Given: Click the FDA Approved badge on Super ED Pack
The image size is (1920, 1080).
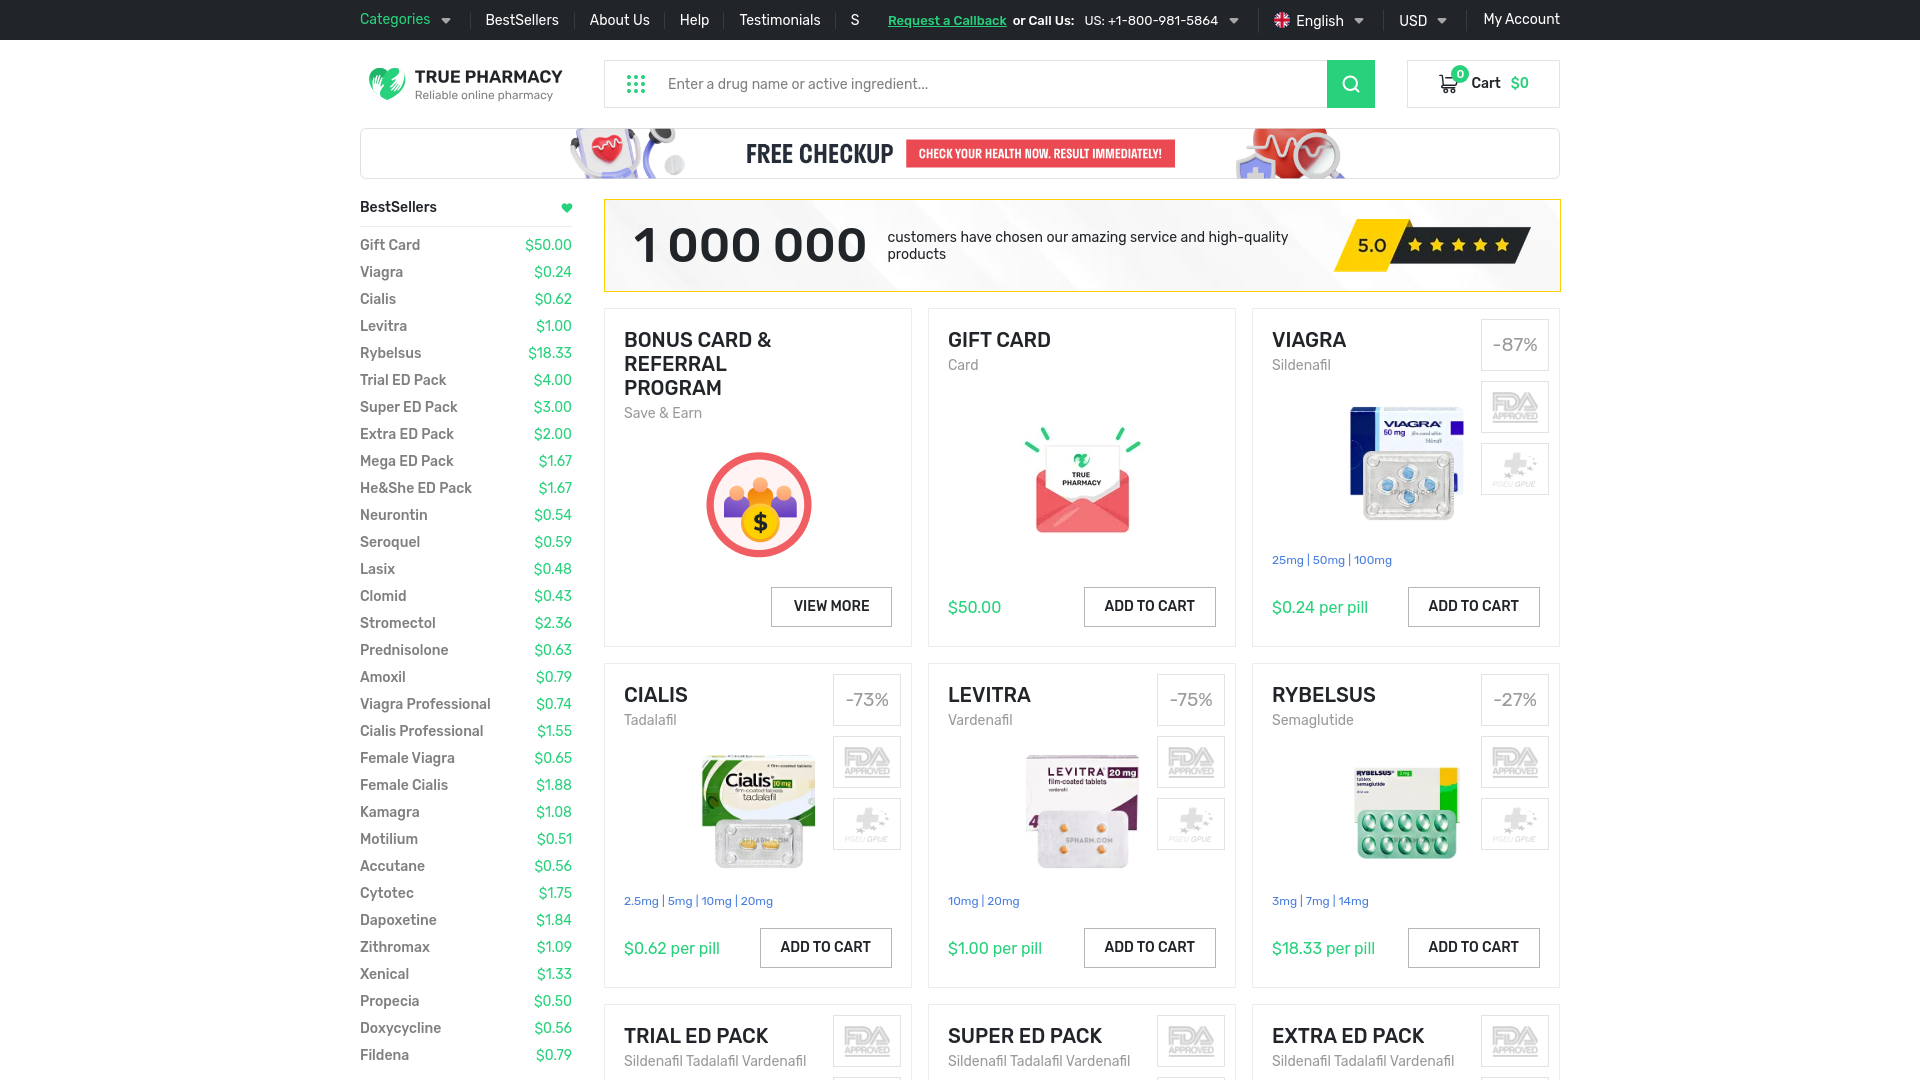Looking at the screenshot, I should point(1191,1041).
